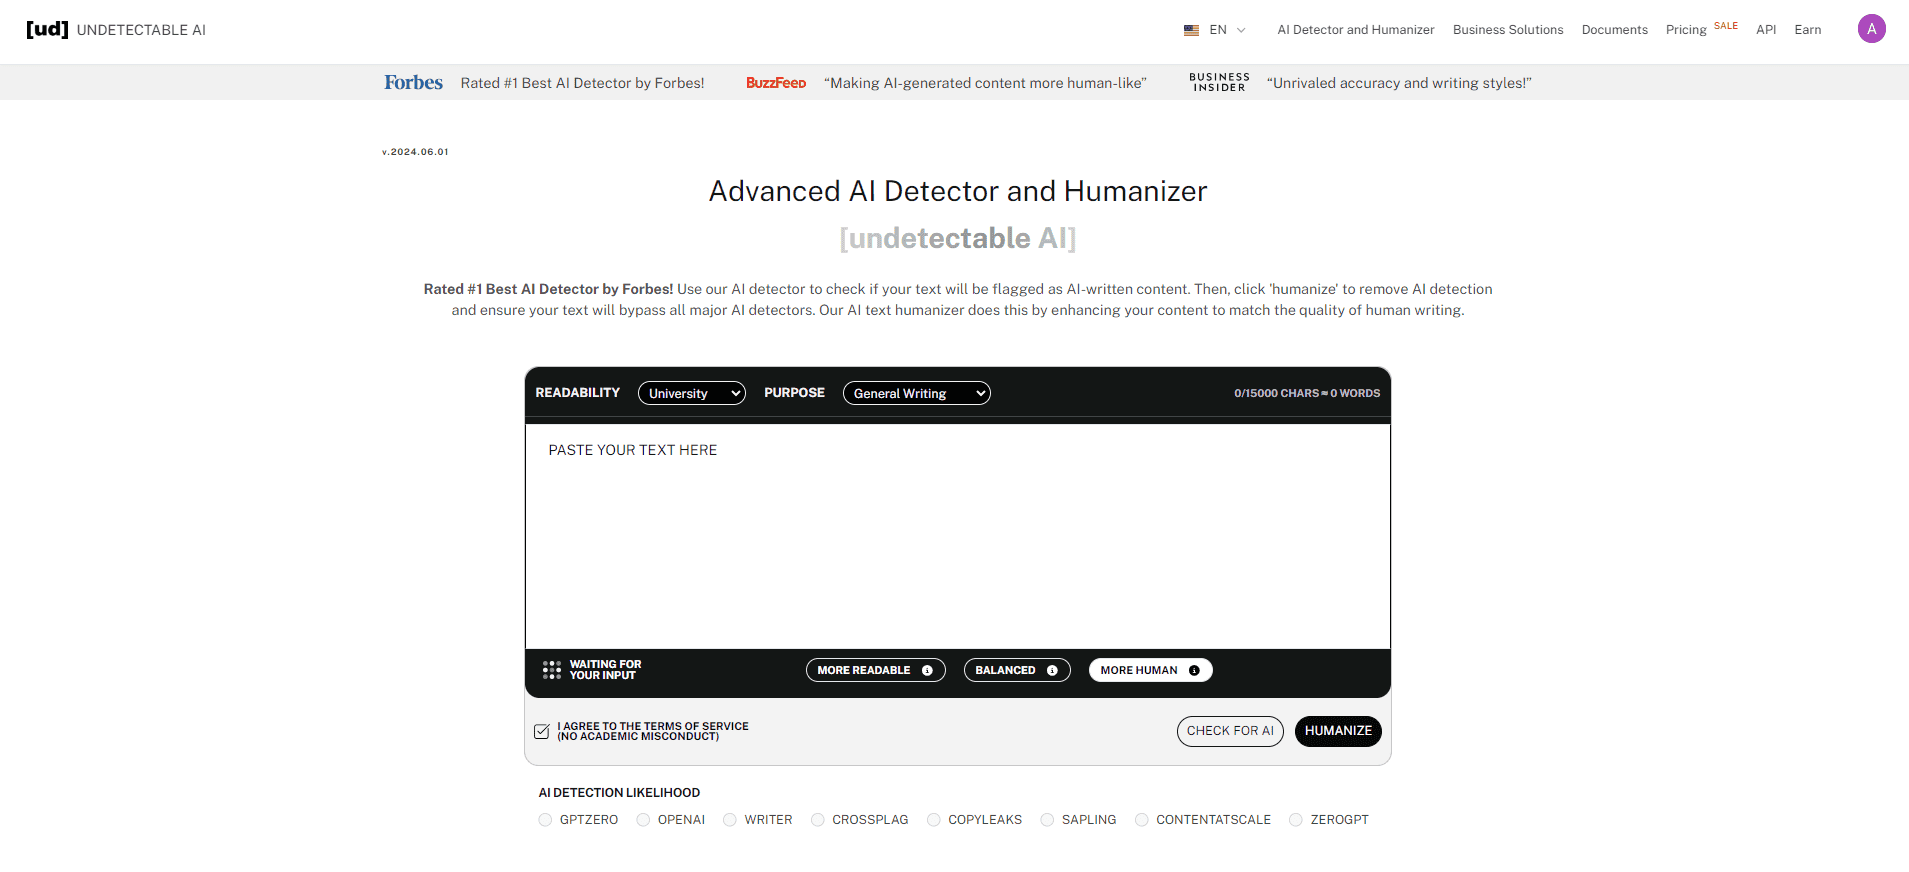Click the info icon on More Readable
Viewport: 1909px width, 872px height.
pyautogui.click(x=927, y=670)
